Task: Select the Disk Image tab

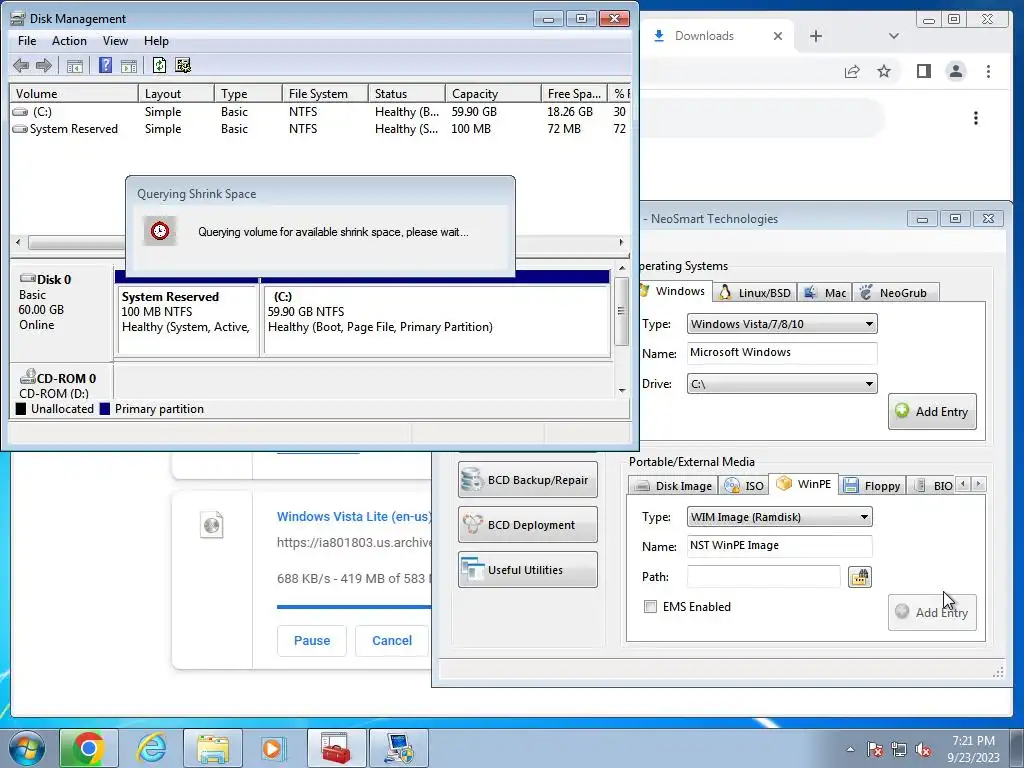Action: click(673, 486)
